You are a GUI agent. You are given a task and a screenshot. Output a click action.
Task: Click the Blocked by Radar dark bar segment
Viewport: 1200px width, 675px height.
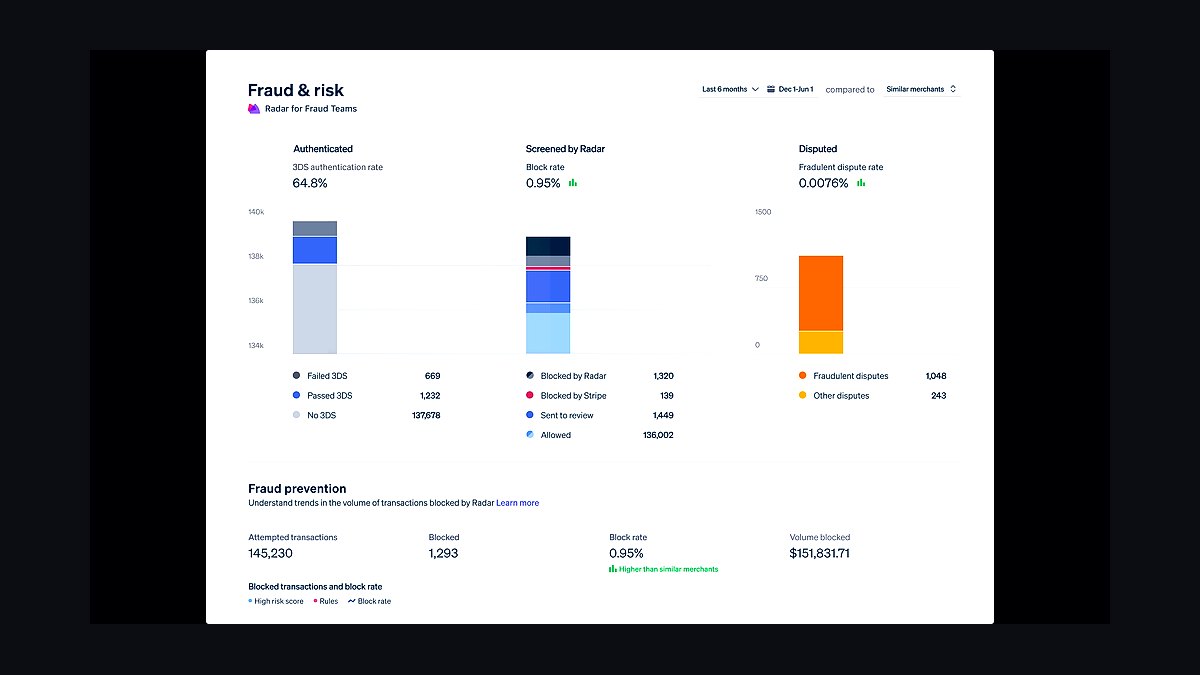[548, 246]
